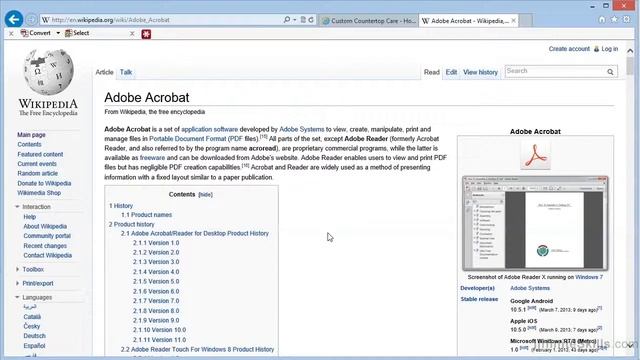This screenshot has width=640, height=360.
Task: Click the Wikipedia search magnifier button
Action: (610, 72)
